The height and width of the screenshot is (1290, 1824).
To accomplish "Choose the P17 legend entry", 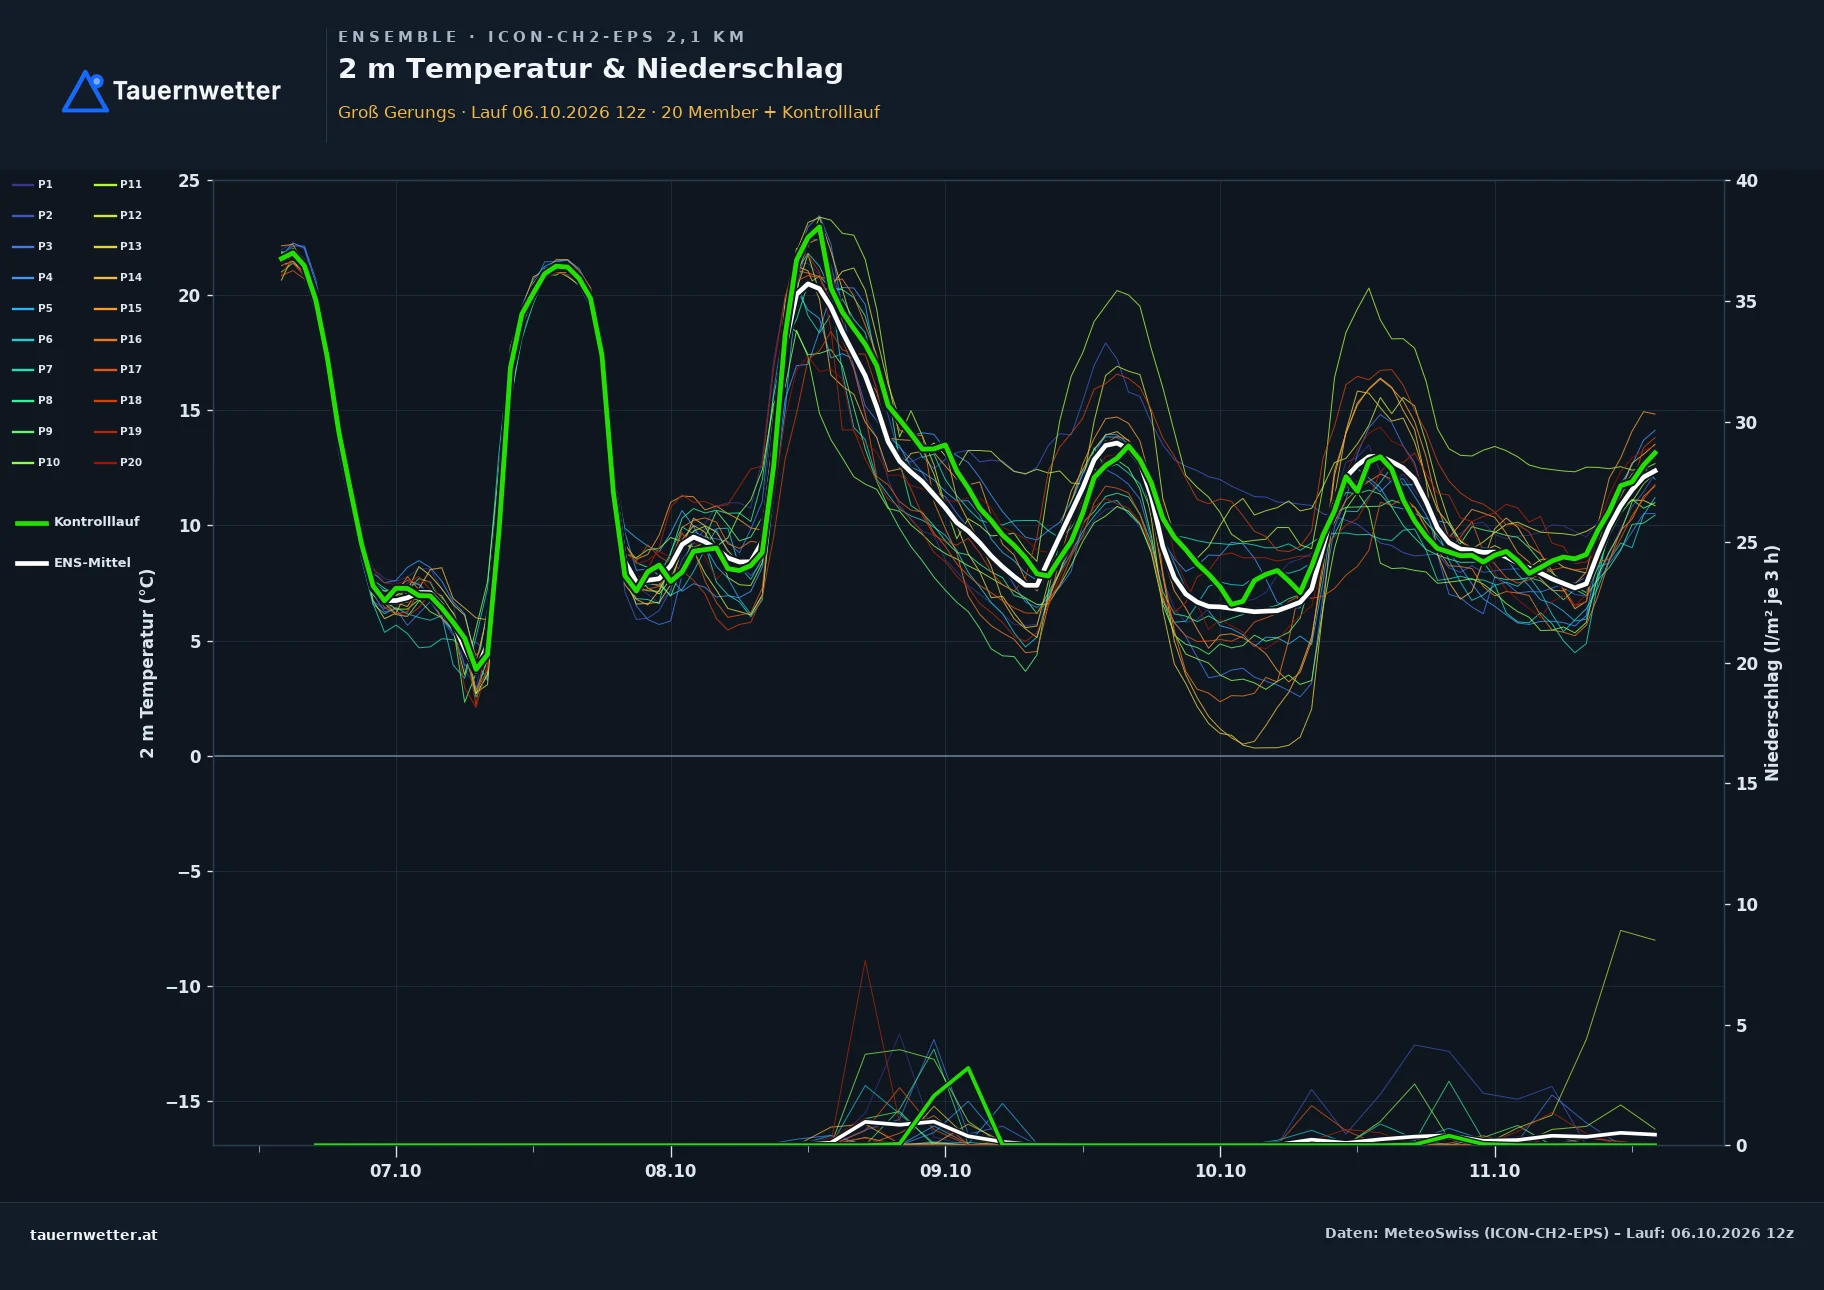I will [x=118, y=369].
